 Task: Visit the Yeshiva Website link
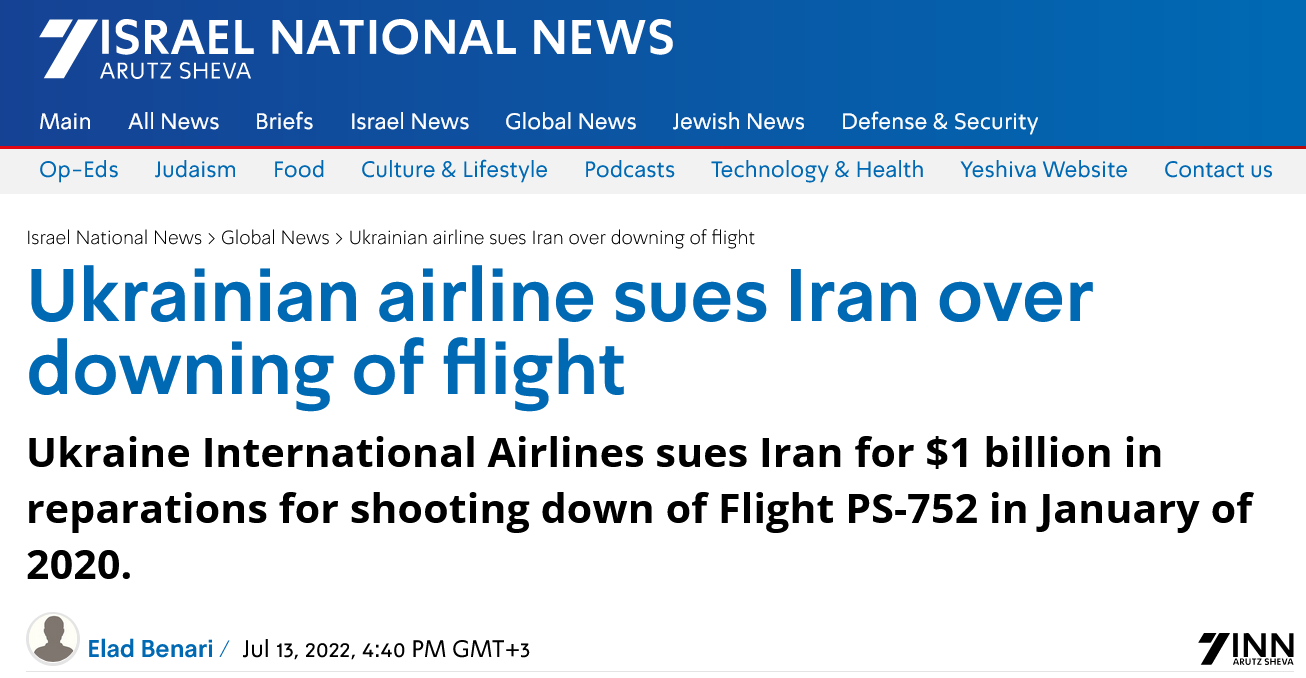tap(1043, 170)
